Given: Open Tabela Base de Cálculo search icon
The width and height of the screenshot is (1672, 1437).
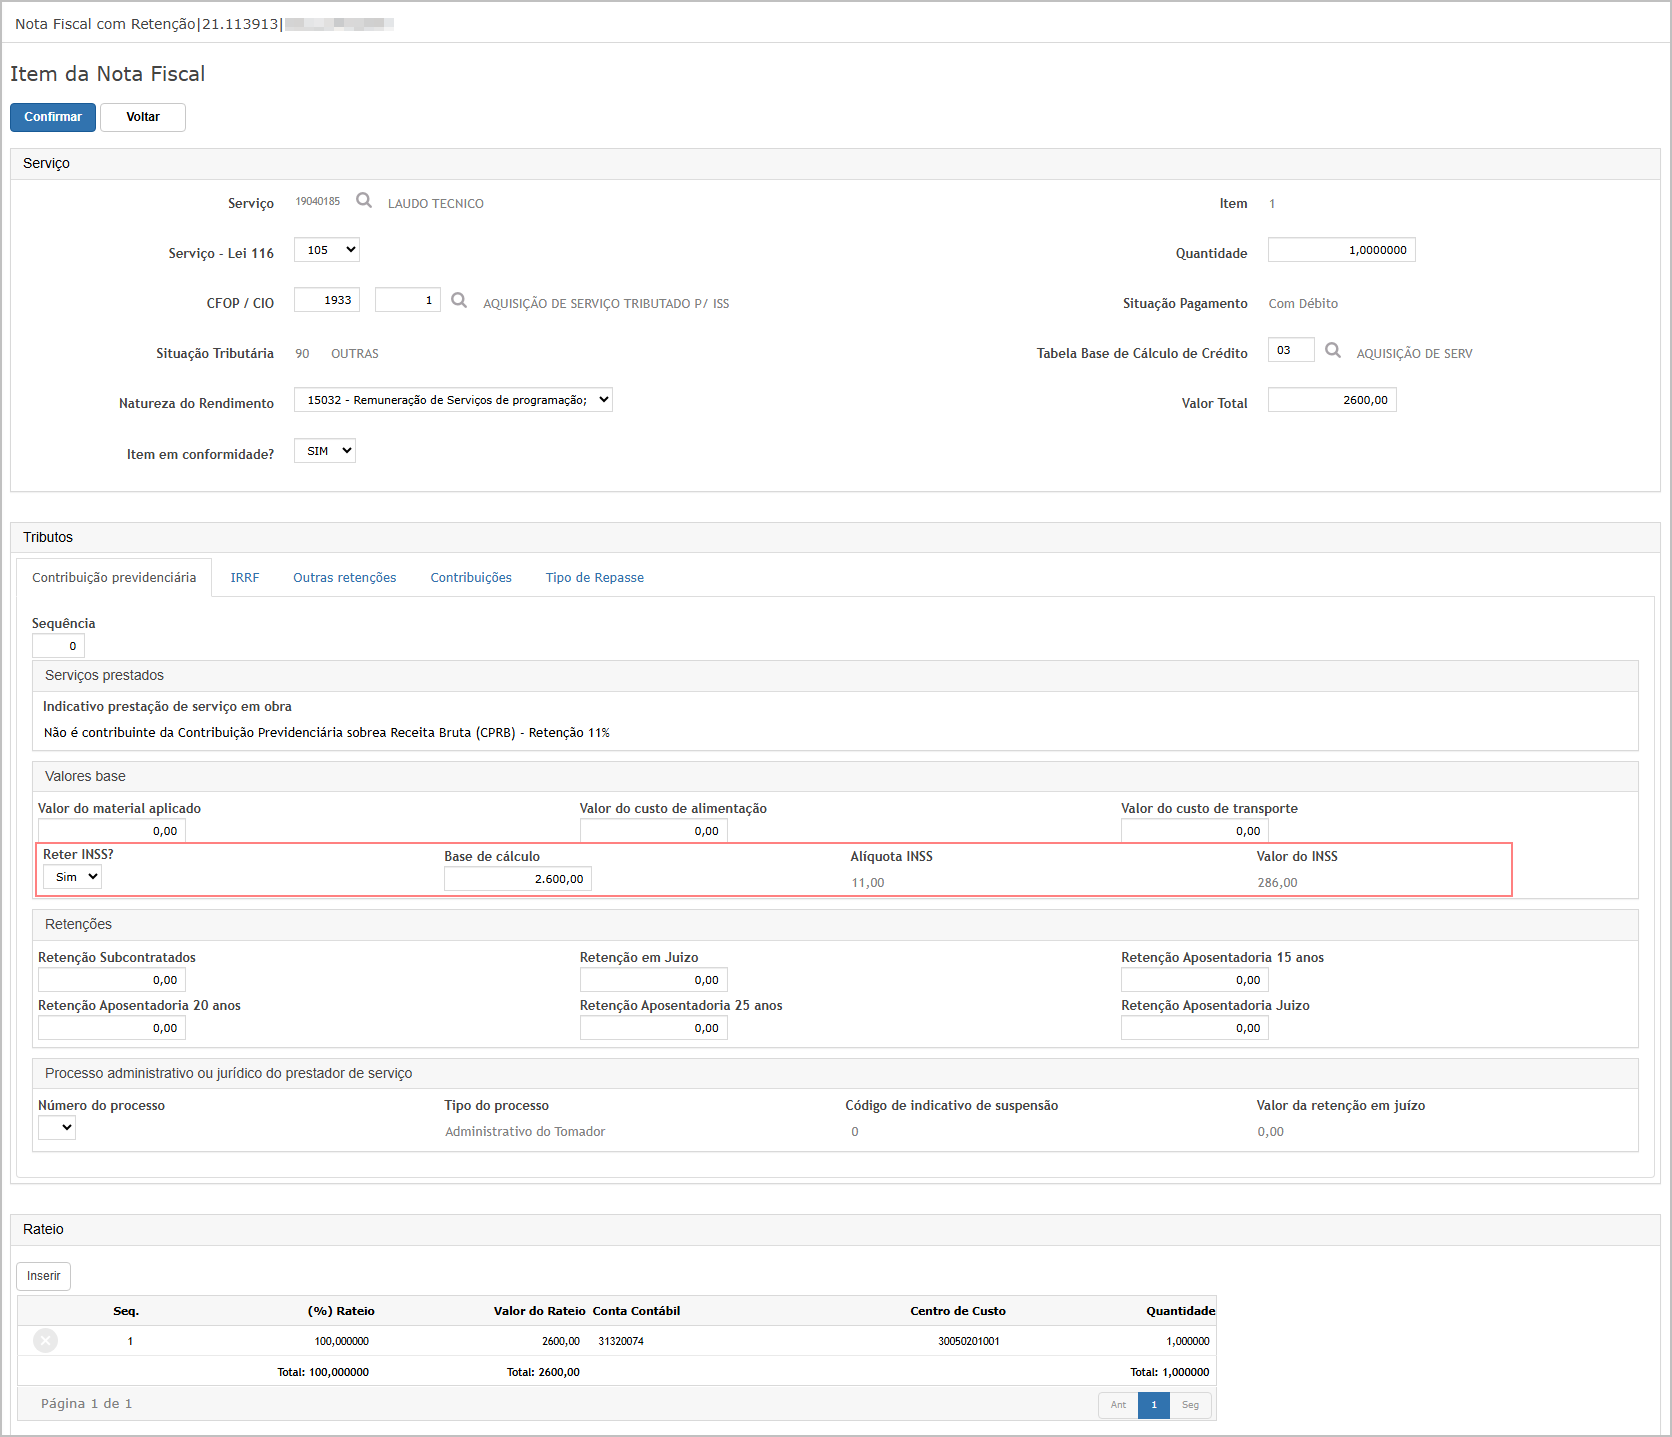Looking at the screenshot, I should click(x=1333, y=351).
